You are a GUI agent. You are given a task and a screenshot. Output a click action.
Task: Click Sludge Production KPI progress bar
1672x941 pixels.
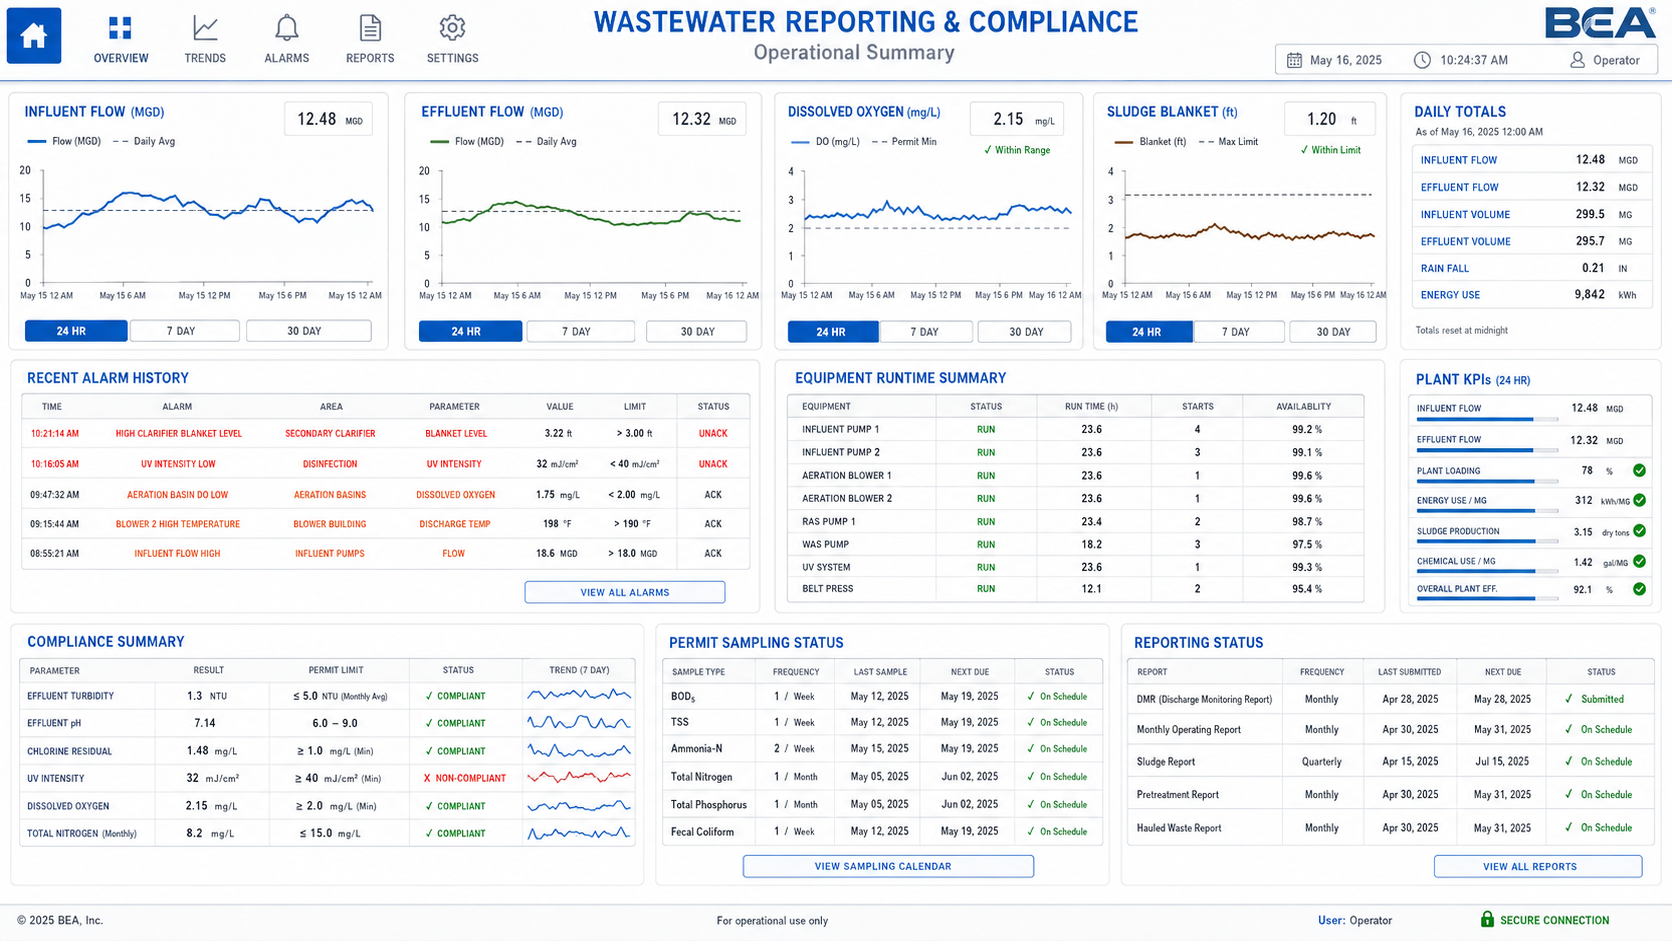pyautogui.click(x=1486, y=542)
